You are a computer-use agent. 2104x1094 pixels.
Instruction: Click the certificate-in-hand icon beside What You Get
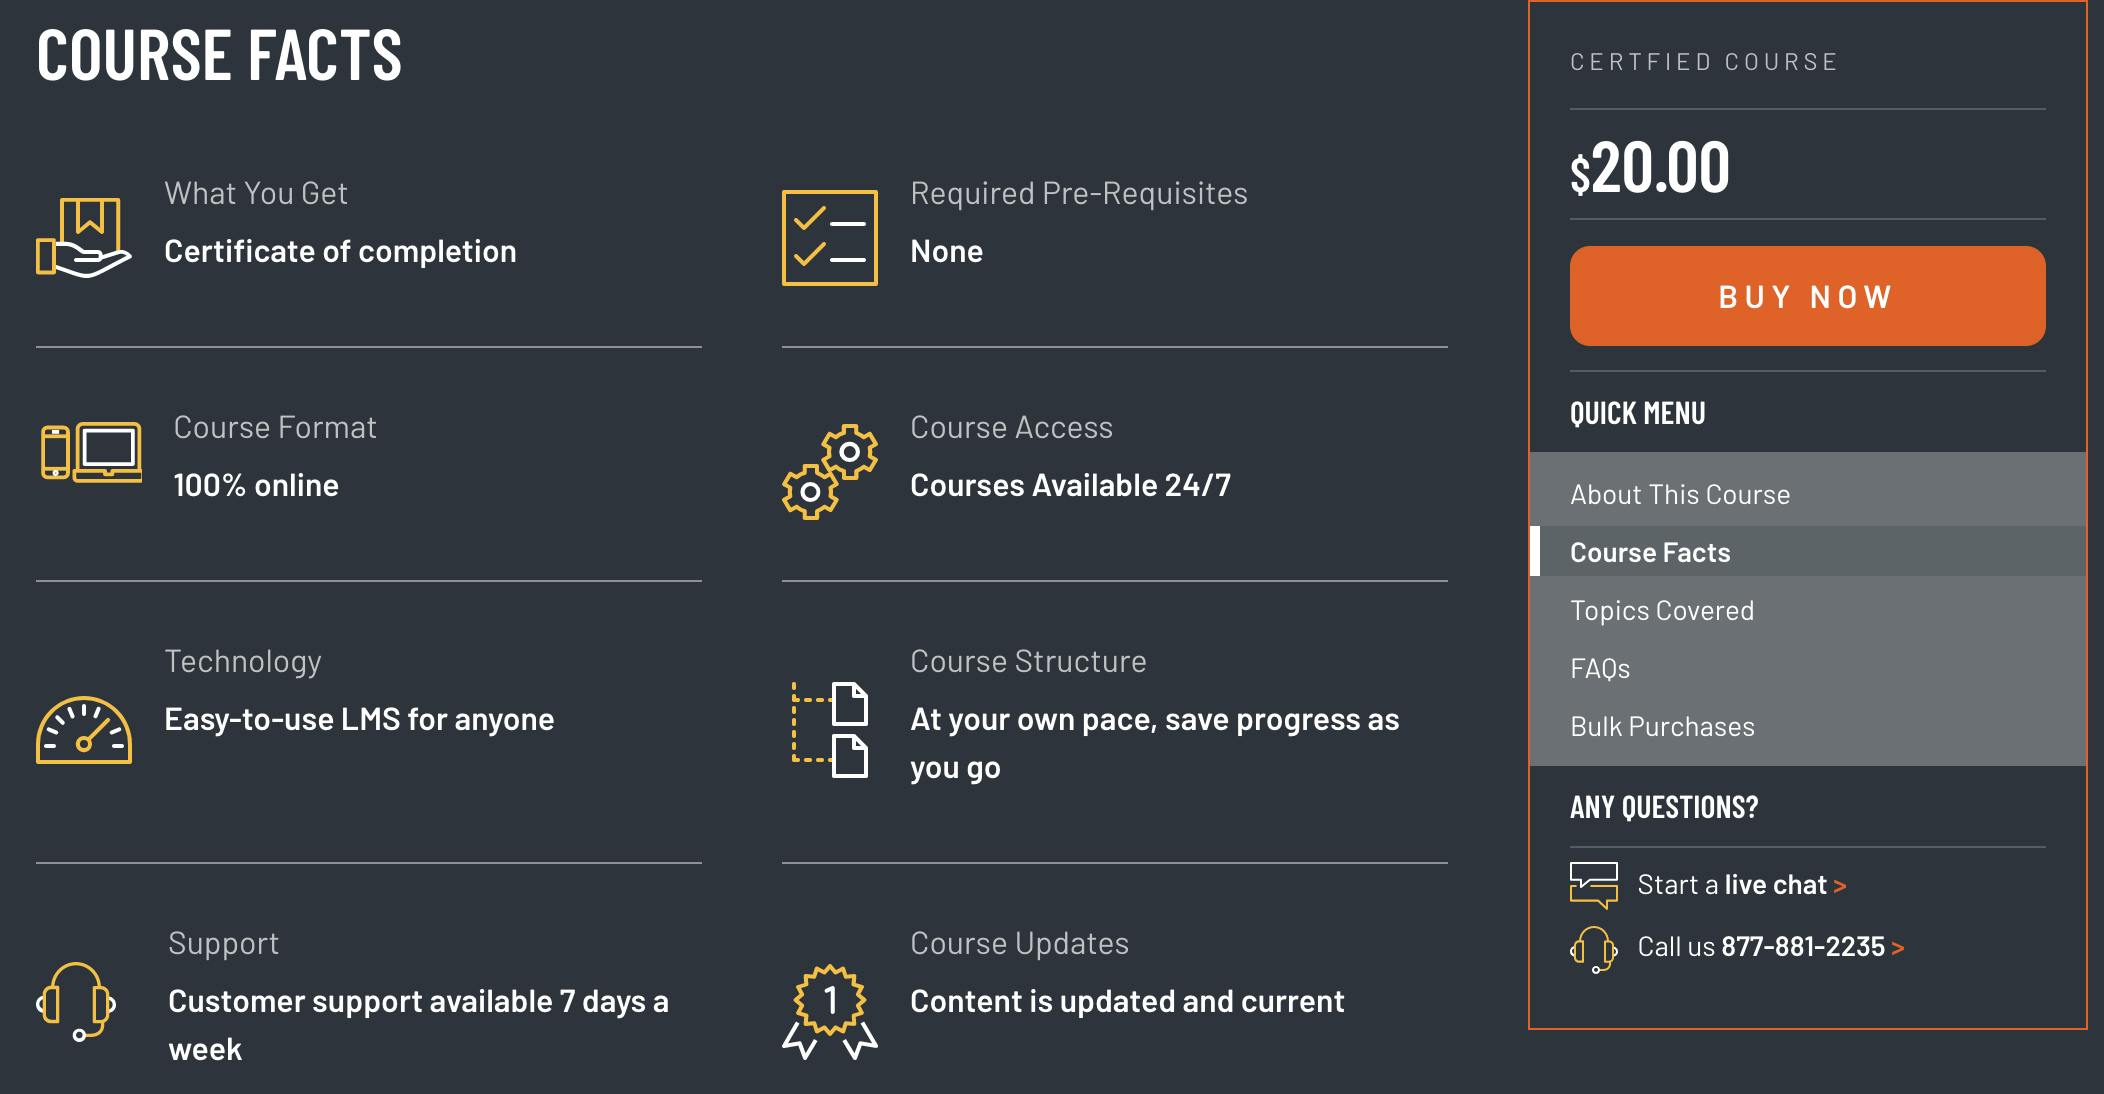click(84, 237)
